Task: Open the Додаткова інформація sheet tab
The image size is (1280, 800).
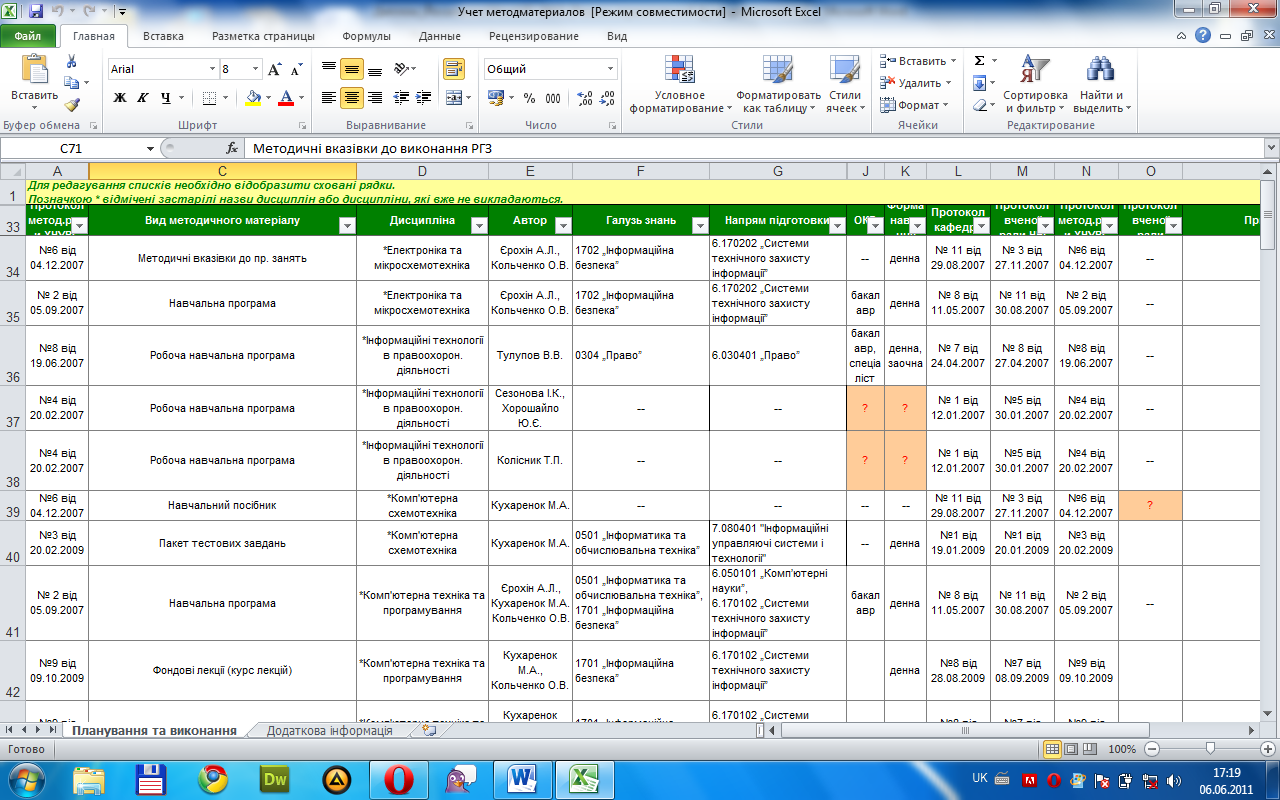Action: [x=329, y=730]
